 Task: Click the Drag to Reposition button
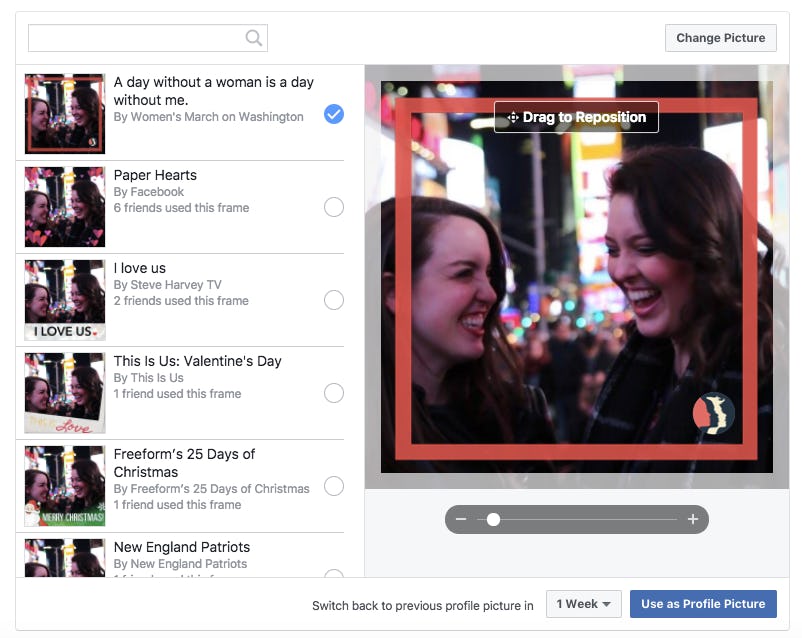tap(576, 117)
